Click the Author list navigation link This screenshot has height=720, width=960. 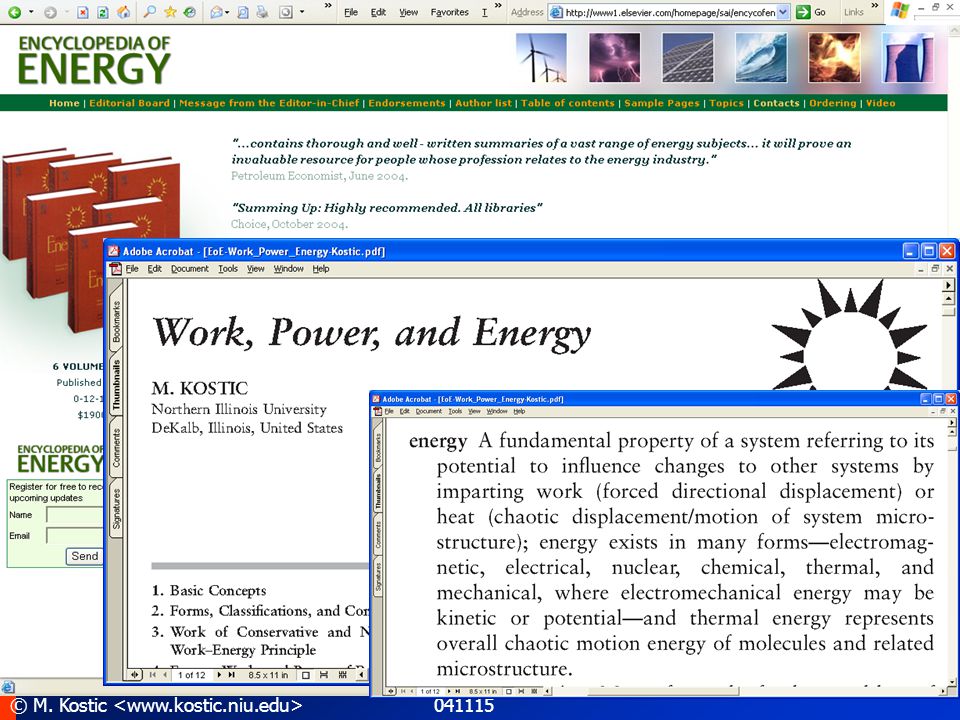(x=483, y=103)
